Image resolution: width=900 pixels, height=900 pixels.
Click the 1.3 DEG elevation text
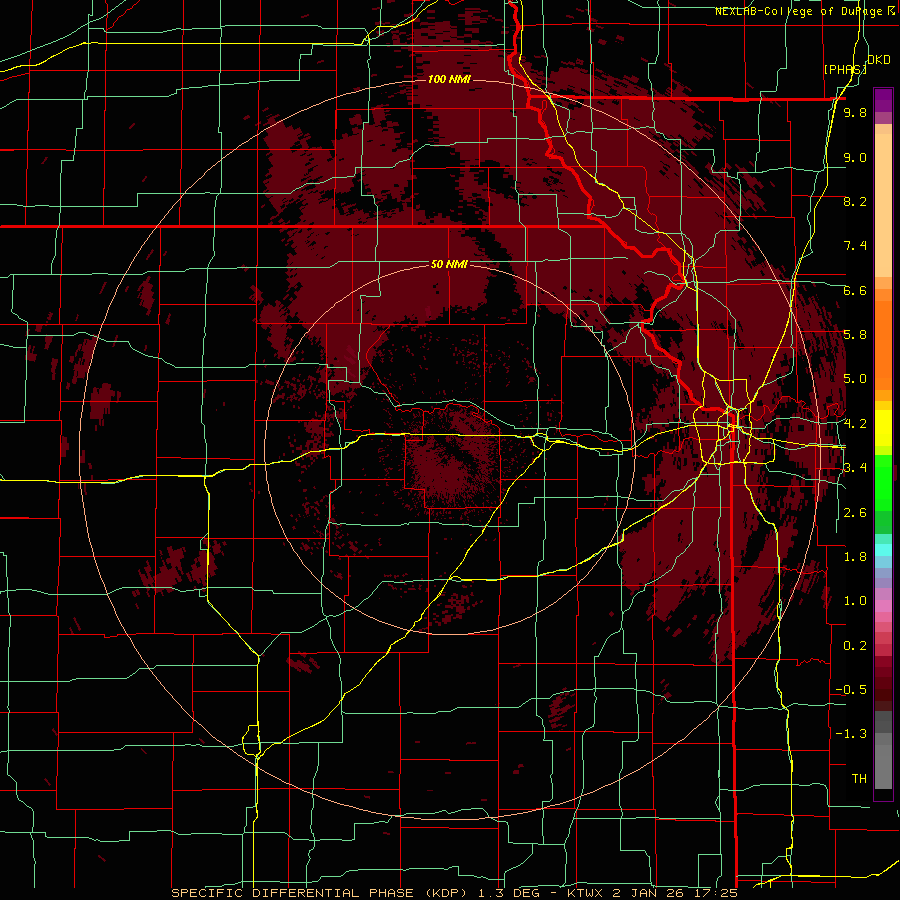point(512,893)
